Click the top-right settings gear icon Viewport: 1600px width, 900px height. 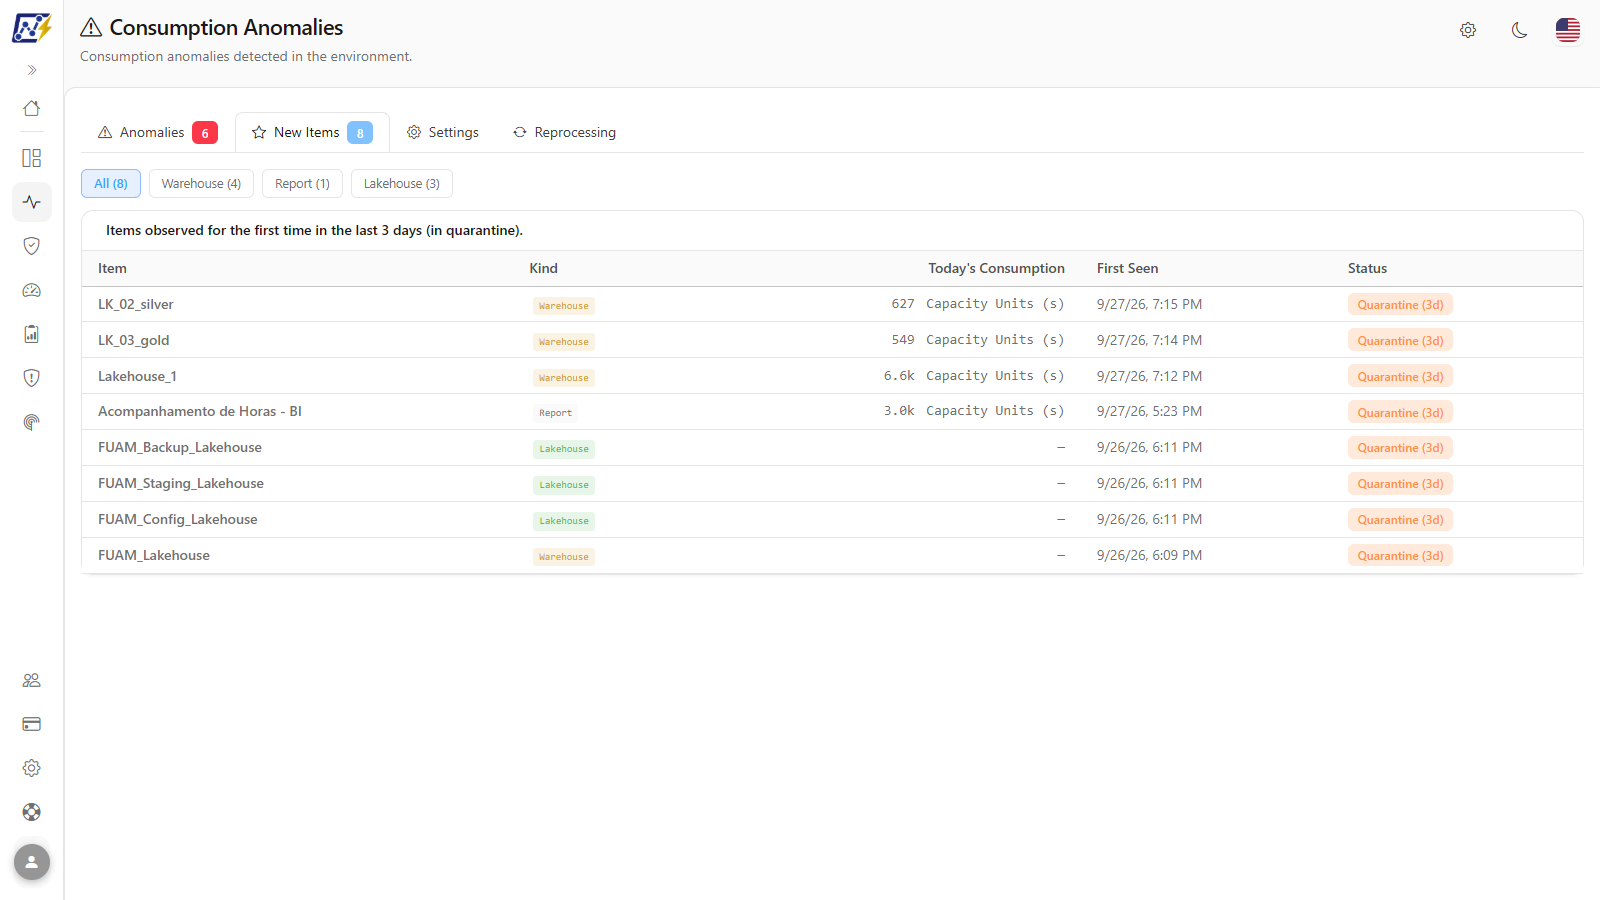click(x=1468, y=30)
